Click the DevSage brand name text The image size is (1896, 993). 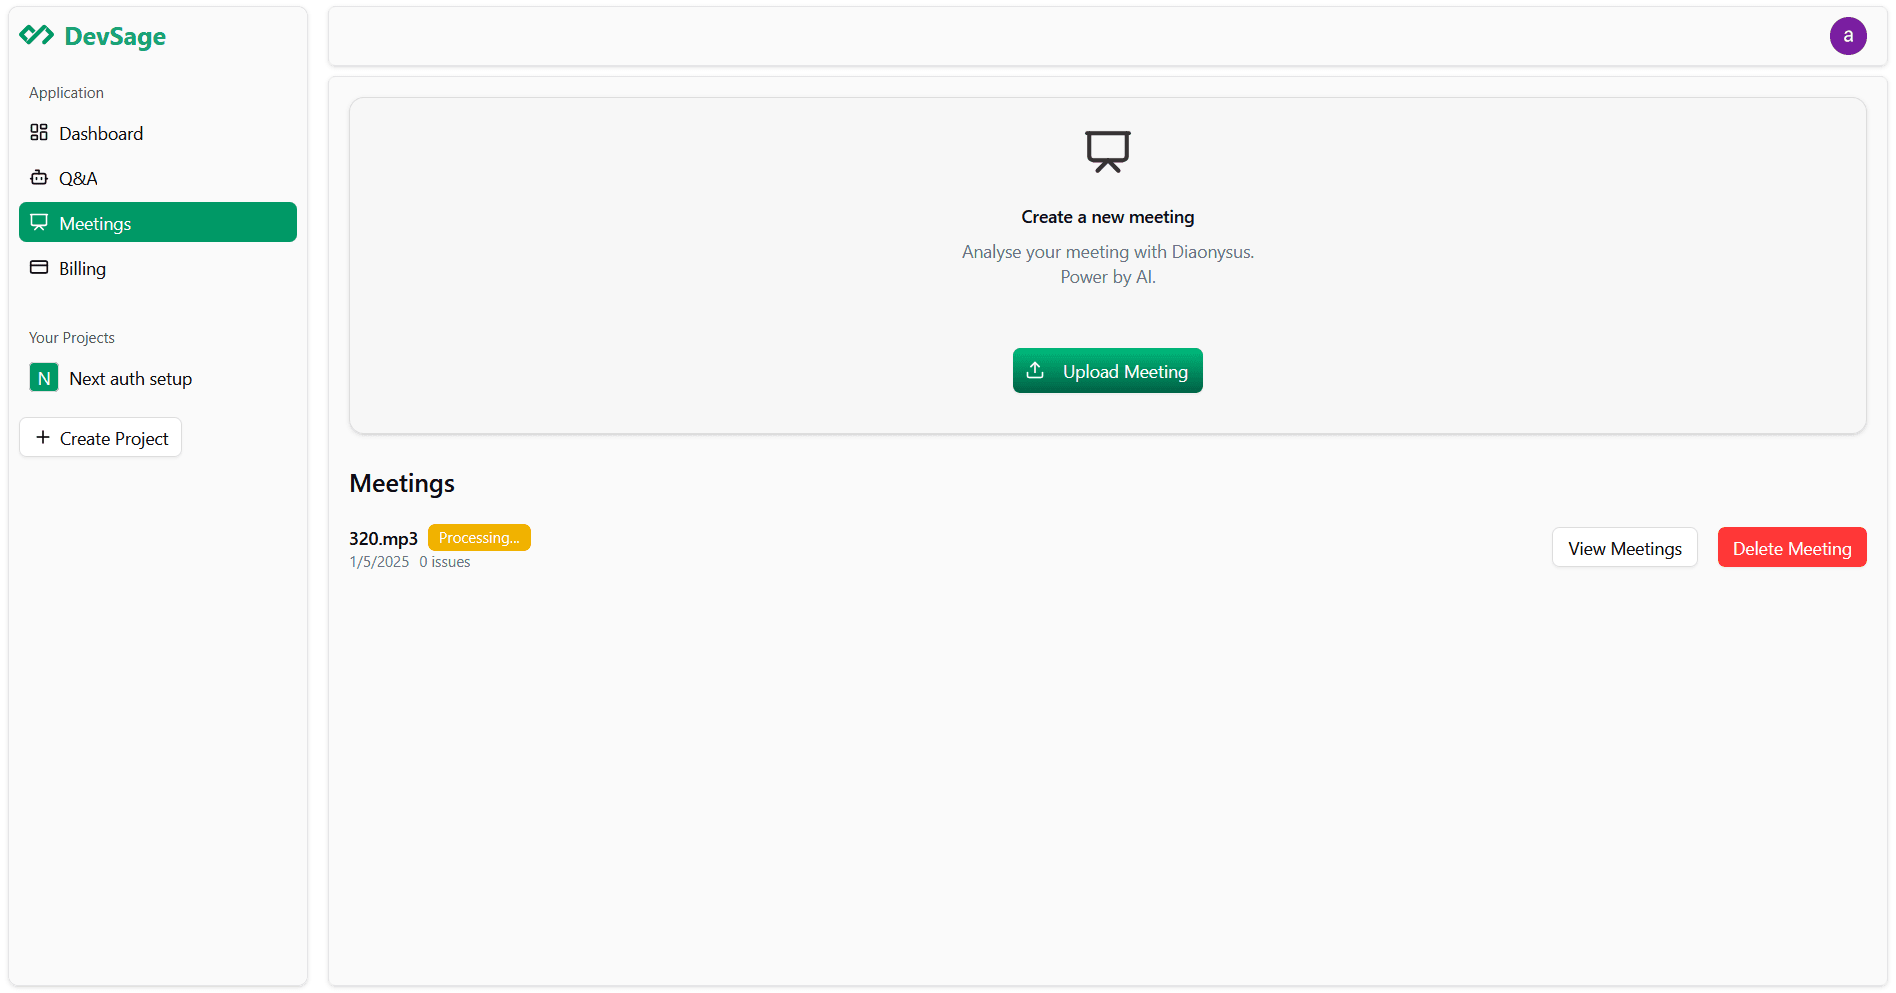[115, 37]
